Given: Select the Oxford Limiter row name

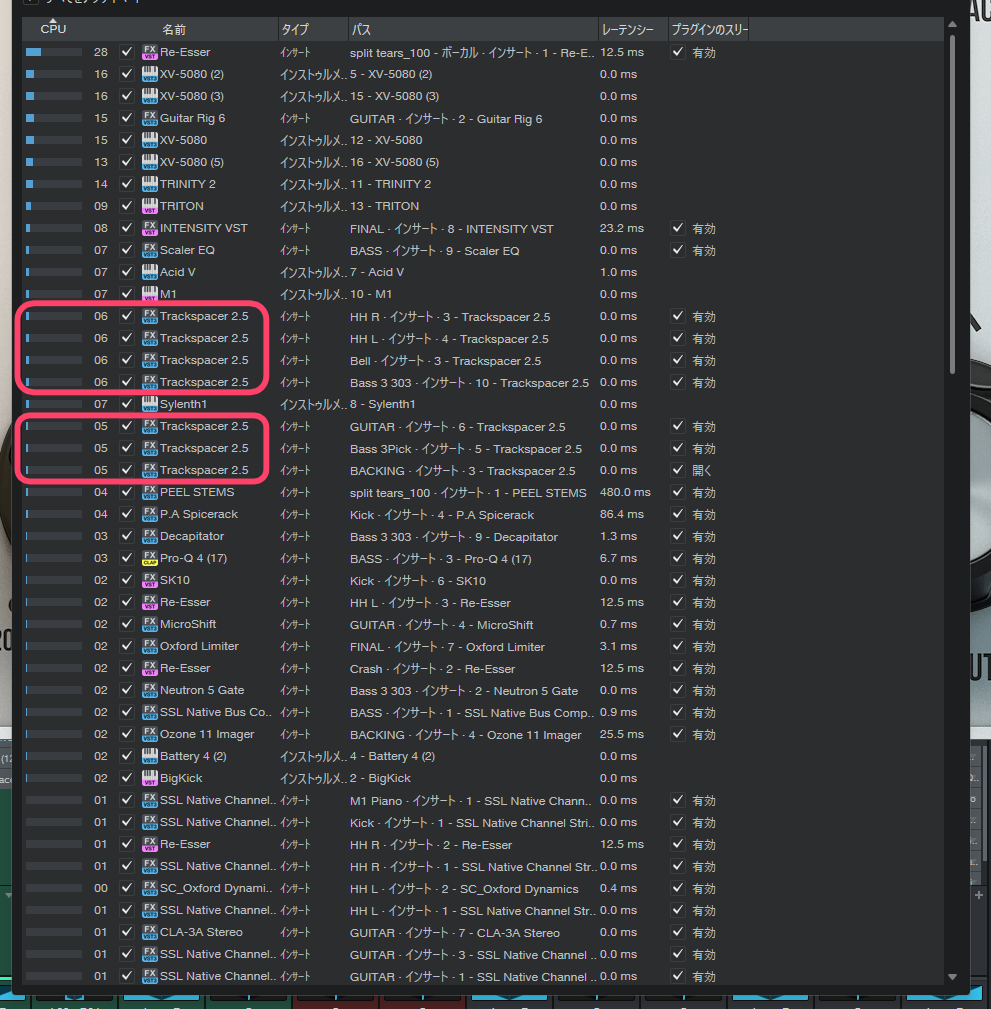Looking at the screenshot, I should click(x=199, y=646).
